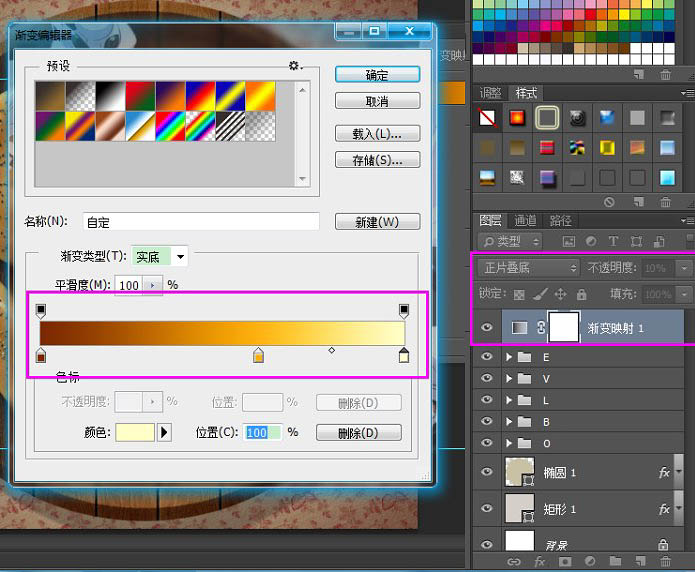Hide the 渐变映射 1 layer
695x572 pixels.
coord(487,327)
